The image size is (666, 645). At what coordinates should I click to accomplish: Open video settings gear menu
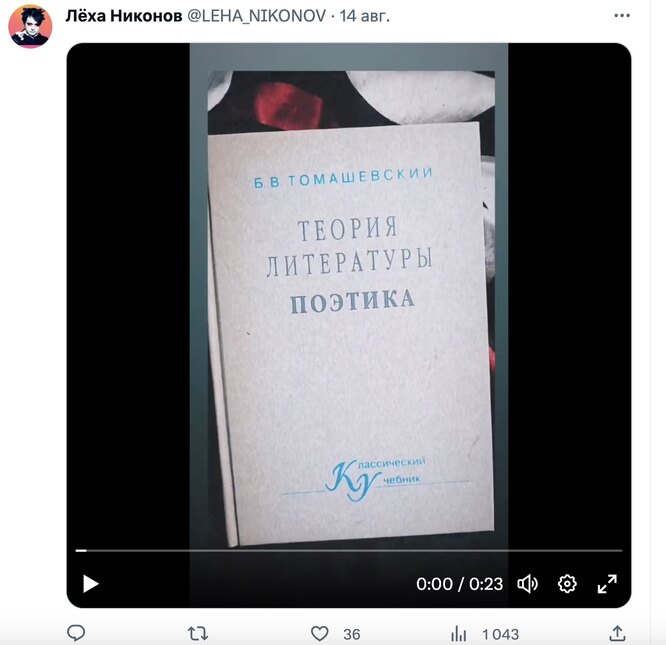[567, 583]
